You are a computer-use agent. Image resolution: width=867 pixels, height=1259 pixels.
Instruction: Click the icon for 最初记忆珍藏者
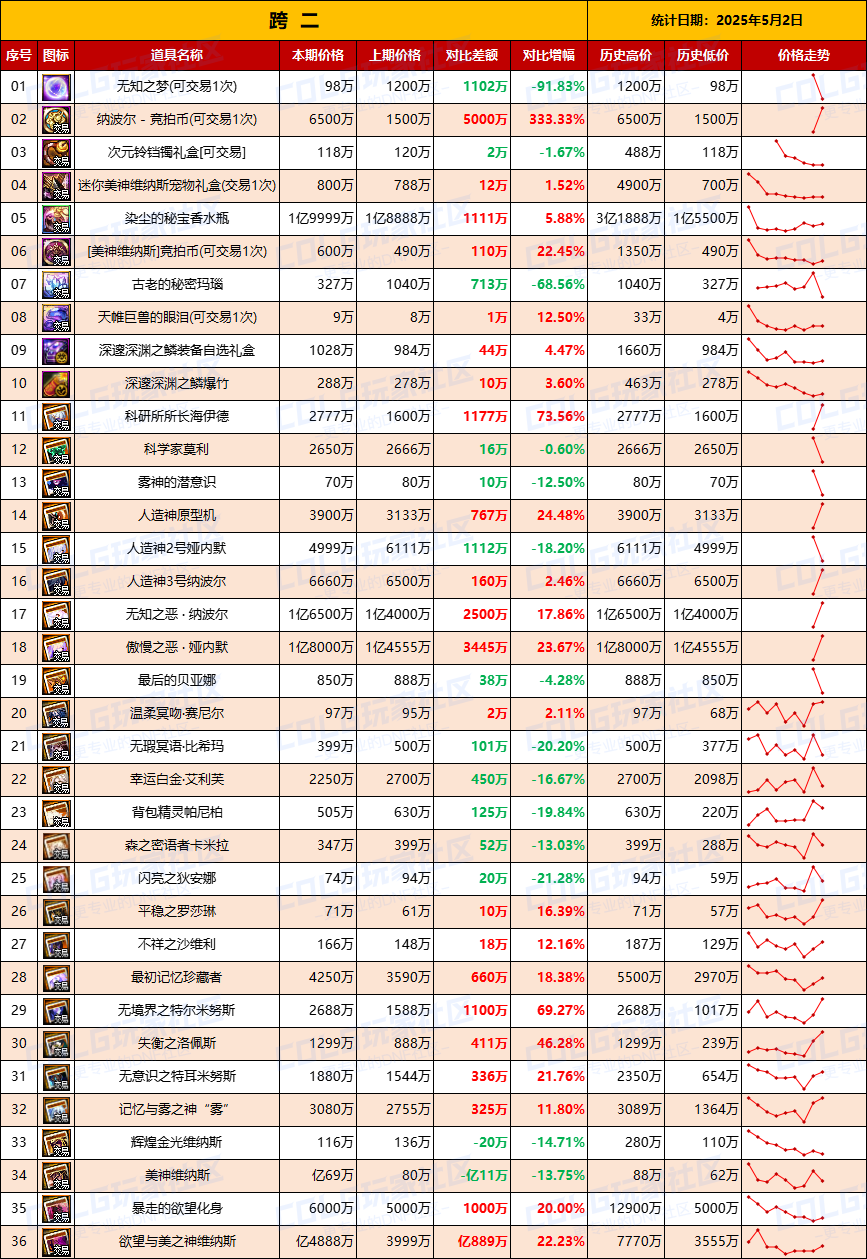point(56,977)
